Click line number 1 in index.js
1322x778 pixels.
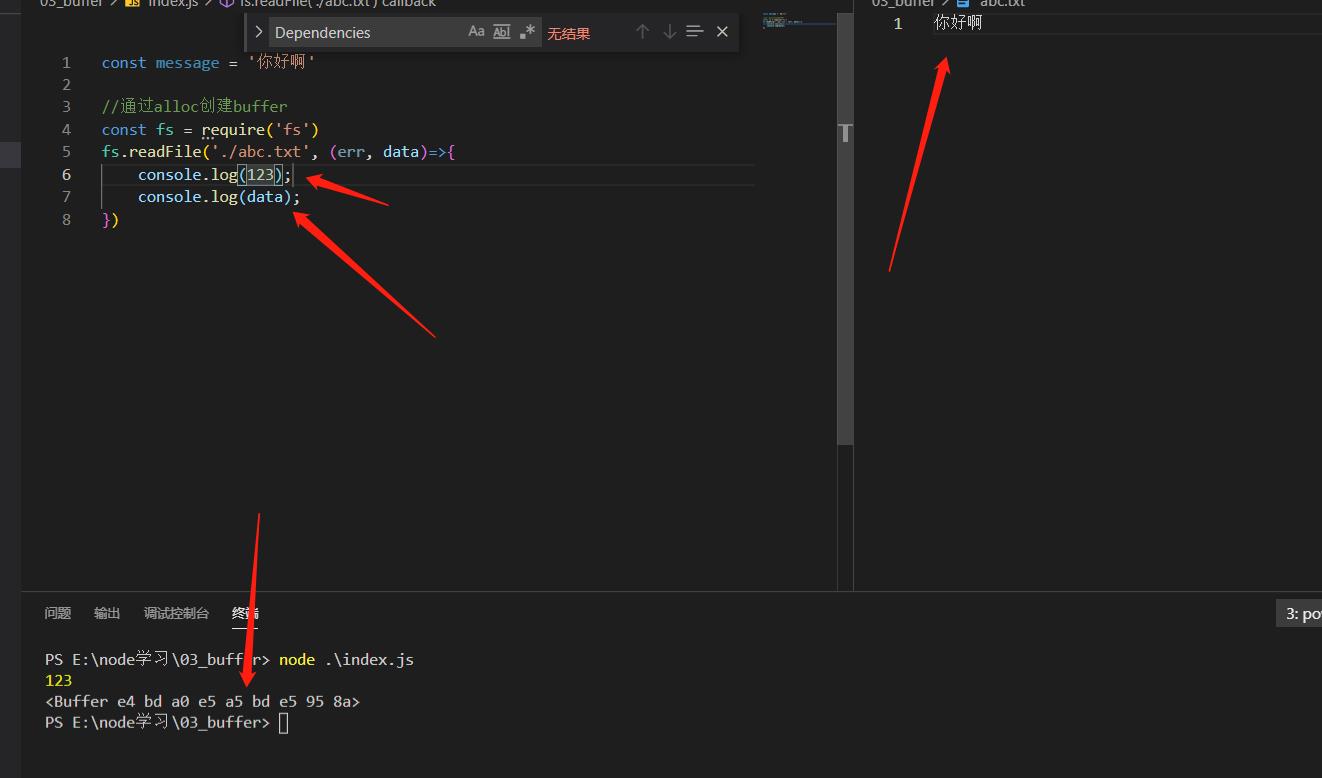[66, 62]
